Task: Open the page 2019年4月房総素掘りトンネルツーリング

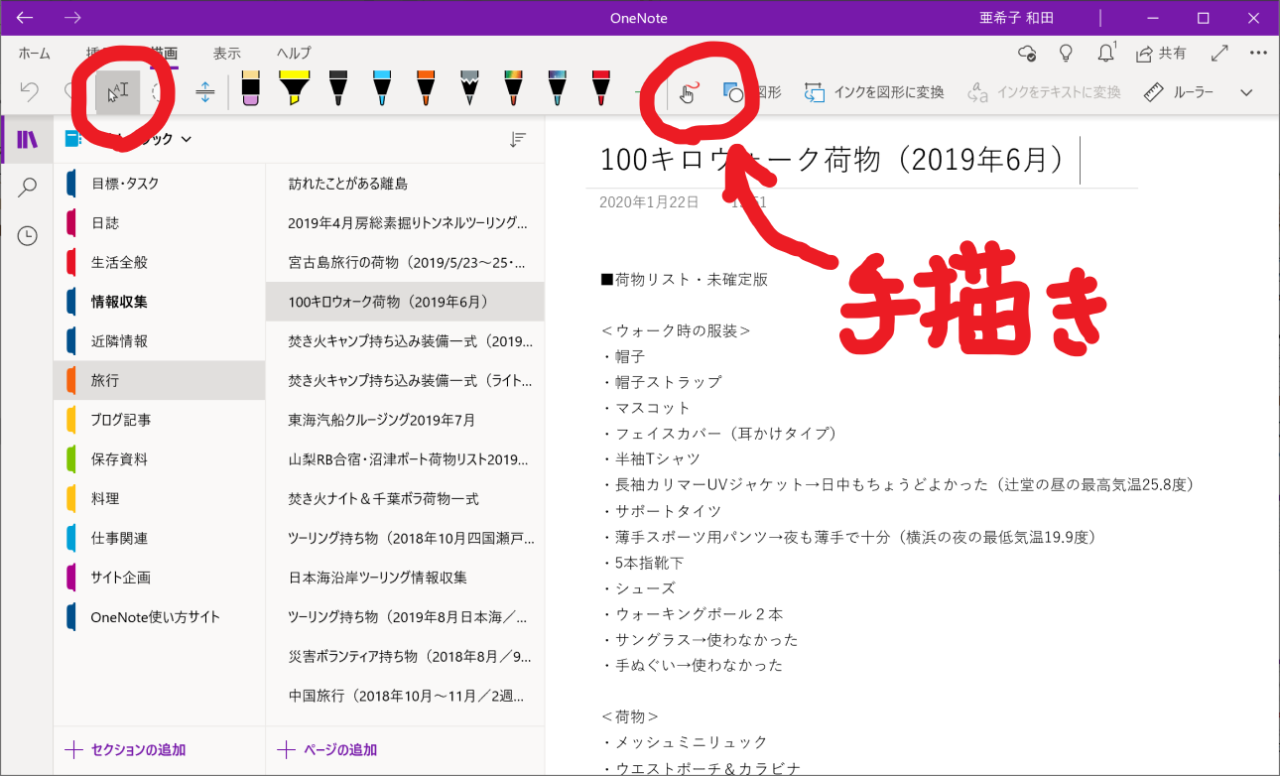Action: pyautogui.click(x=405, y=223)
